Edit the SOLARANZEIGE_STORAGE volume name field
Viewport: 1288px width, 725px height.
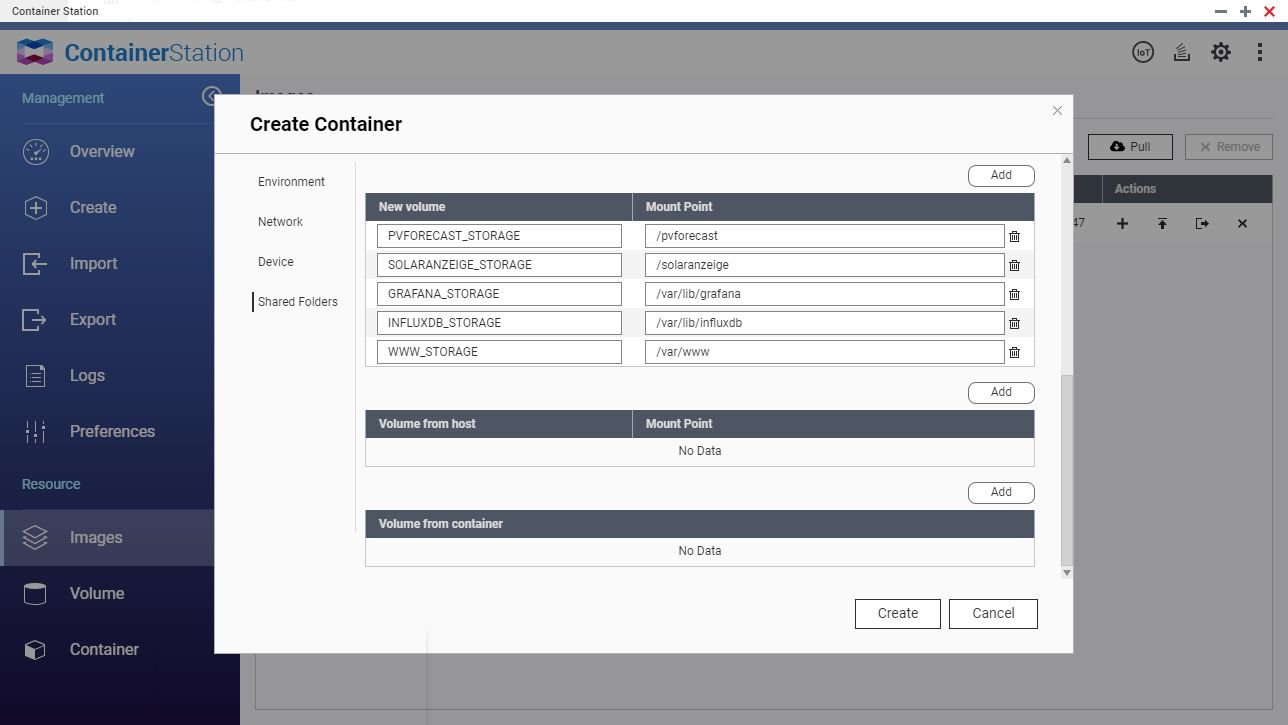(x=499, y=265)
